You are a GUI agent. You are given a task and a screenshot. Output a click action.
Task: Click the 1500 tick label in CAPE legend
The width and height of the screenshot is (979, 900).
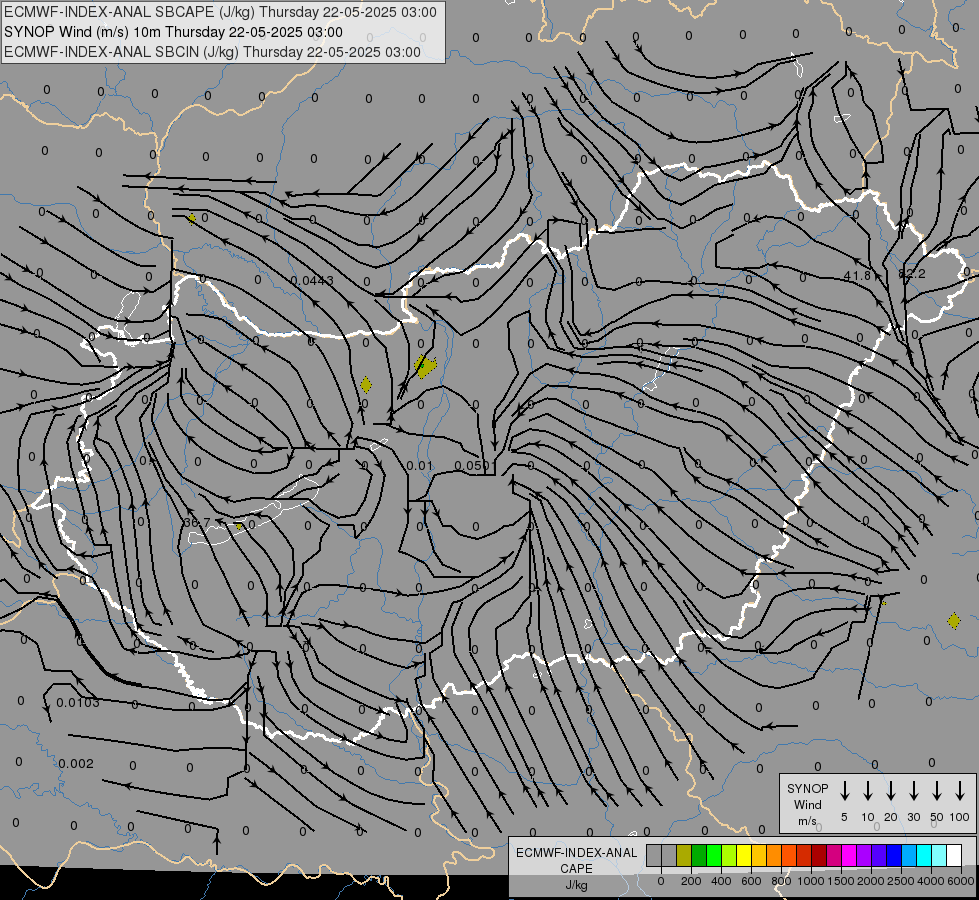pyautogui.click(x=841, y=881)
